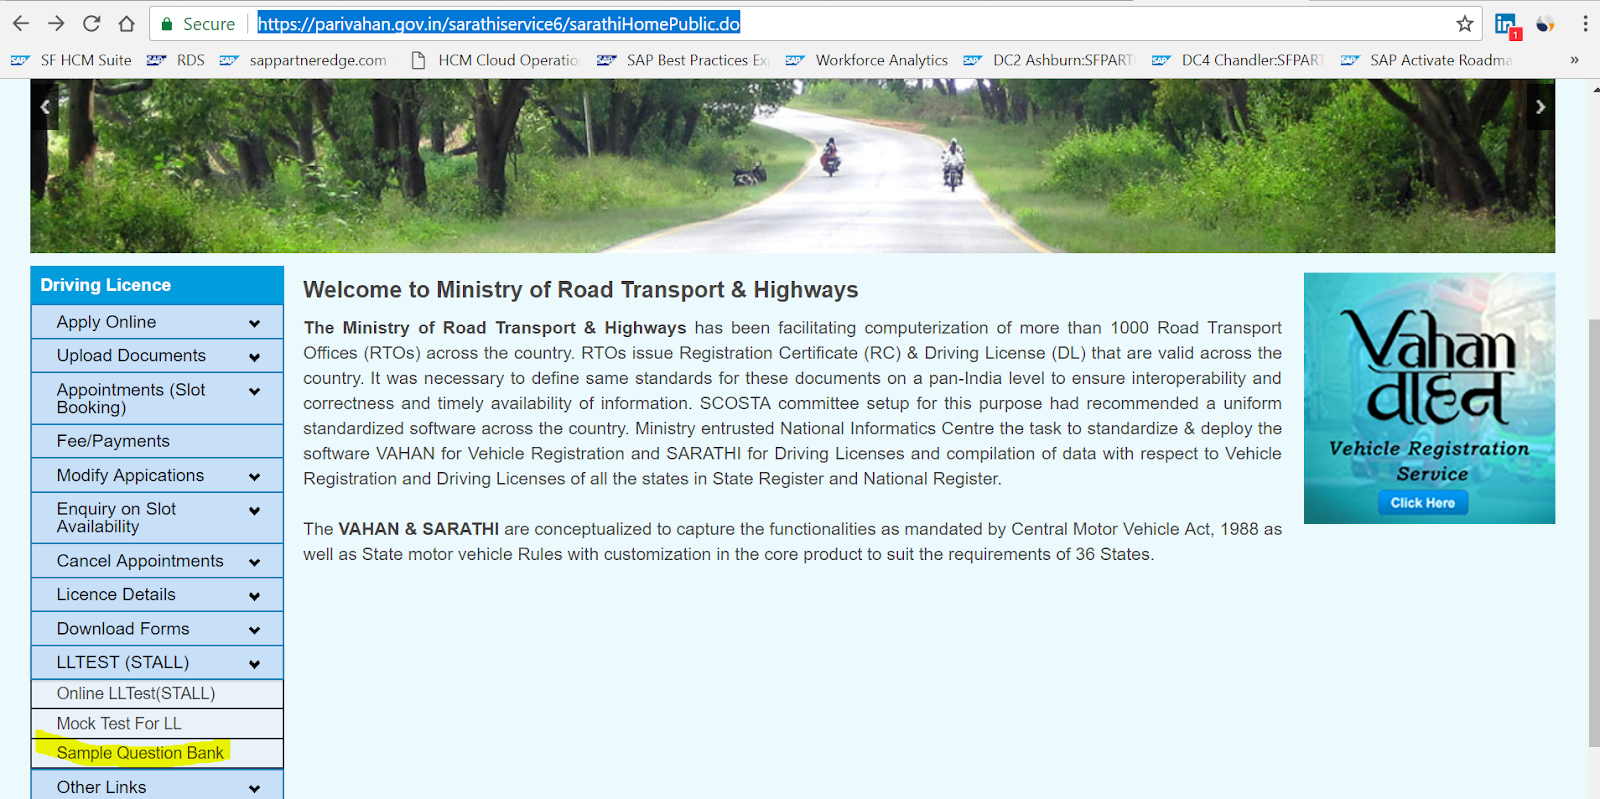Go to next banner slide arrow
This screenshot has width=1600, height=799.
click(x=1540, y=106)
